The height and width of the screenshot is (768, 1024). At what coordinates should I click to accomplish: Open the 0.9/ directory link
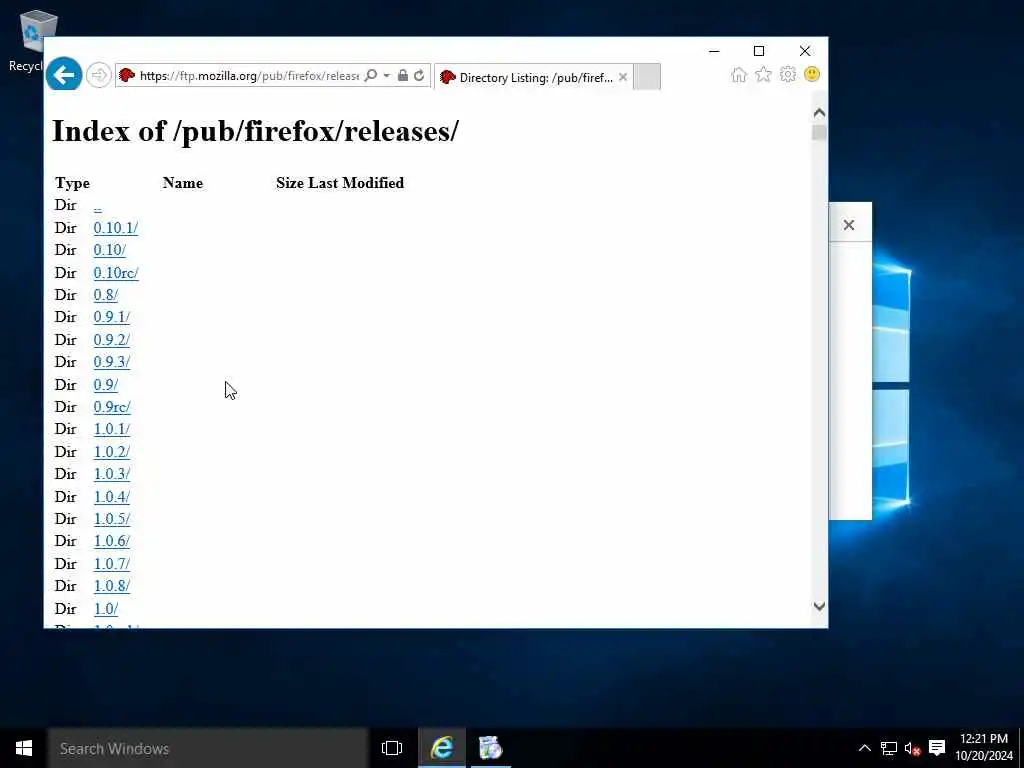point(106,385)
